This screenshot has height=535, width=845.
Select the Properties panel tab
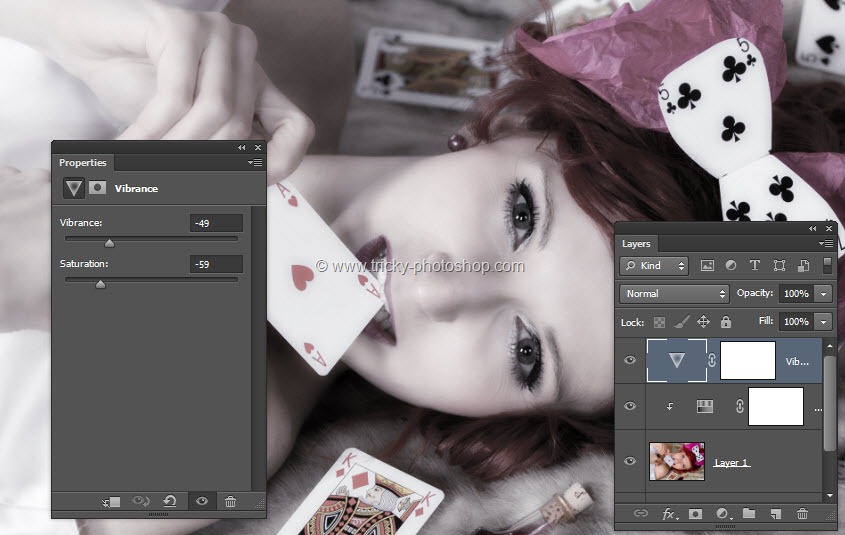82,163
